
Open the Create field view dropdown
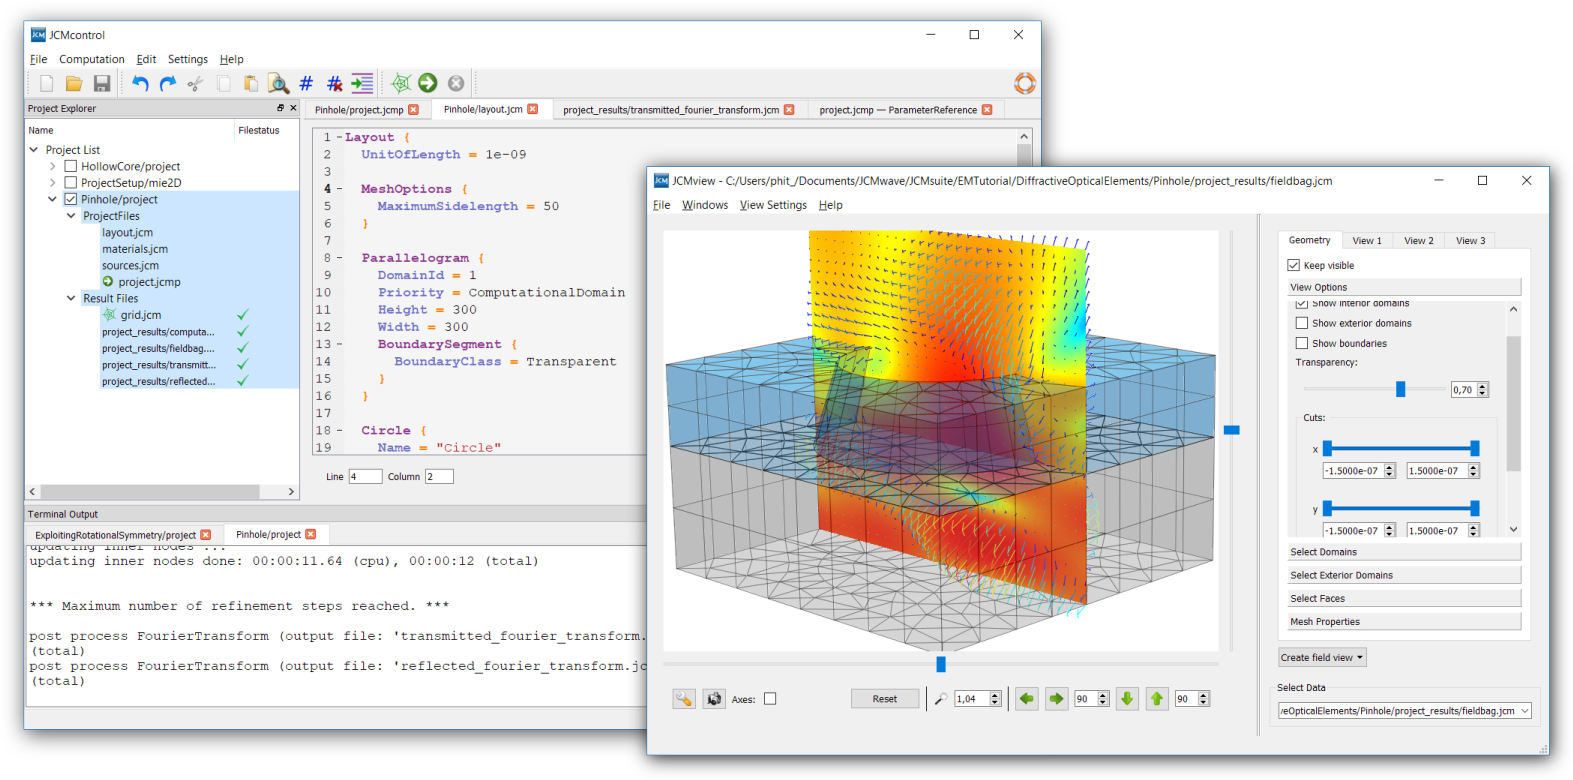coord(1322,657)
